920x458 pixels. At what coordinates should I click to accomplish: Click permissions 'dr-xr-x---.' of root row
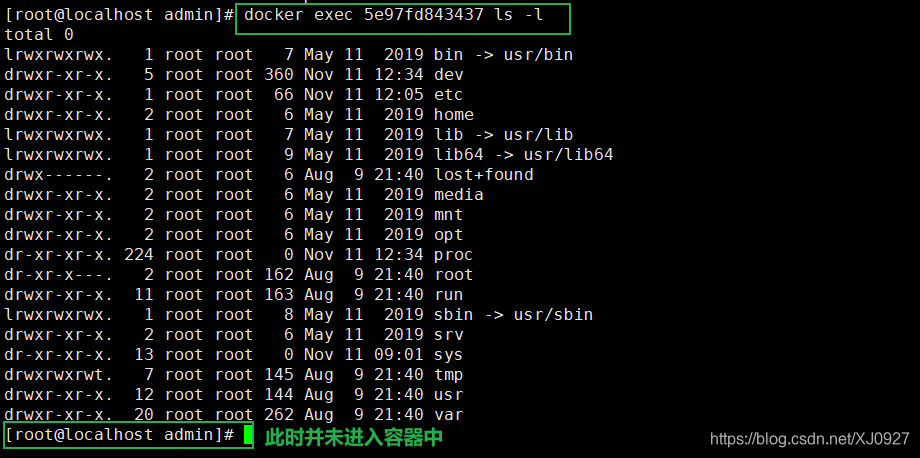58,275
